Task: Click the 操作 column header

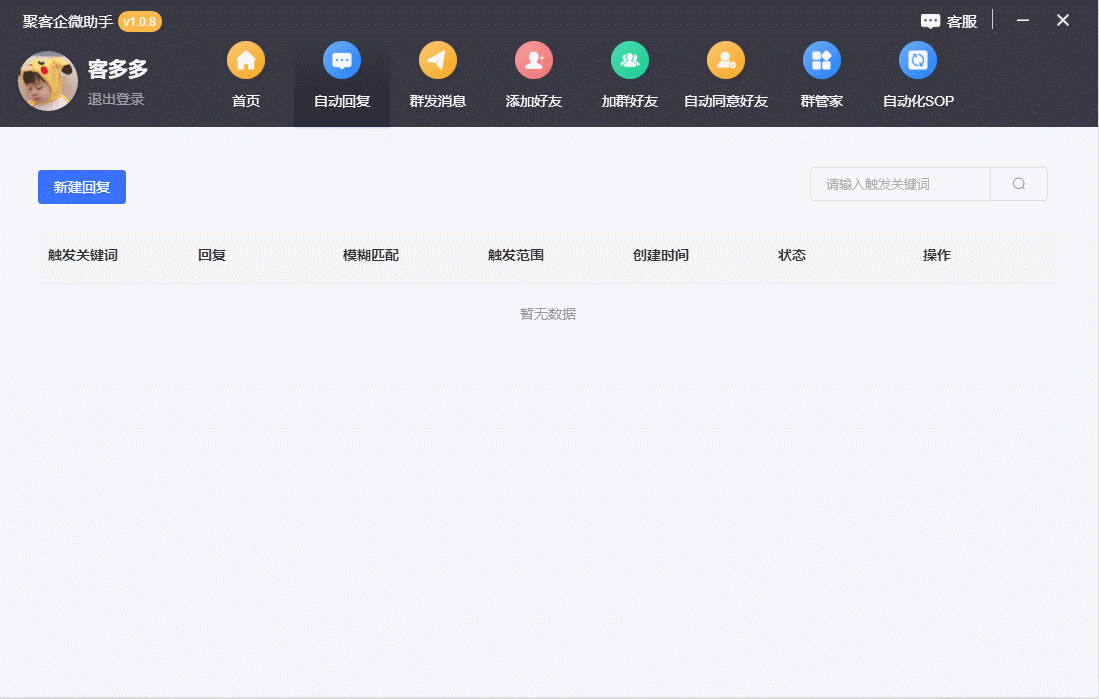Action: [937, 255]
